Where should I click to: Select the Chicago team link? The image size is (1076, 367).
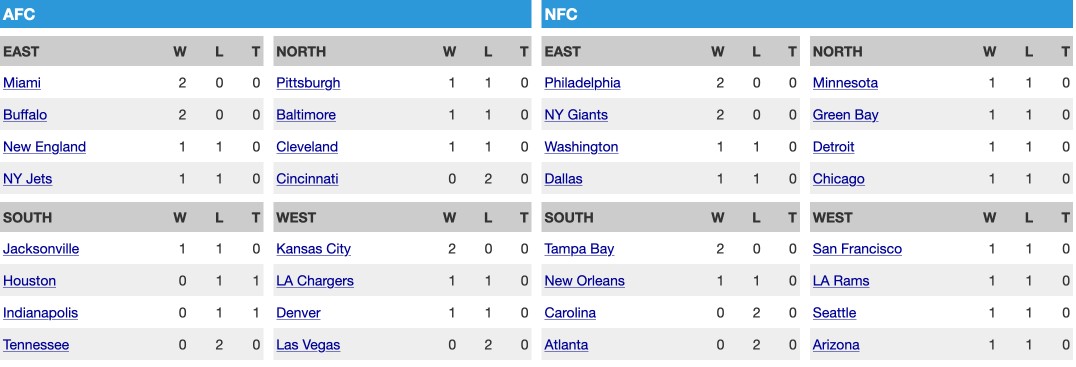[x=839, y=179]
